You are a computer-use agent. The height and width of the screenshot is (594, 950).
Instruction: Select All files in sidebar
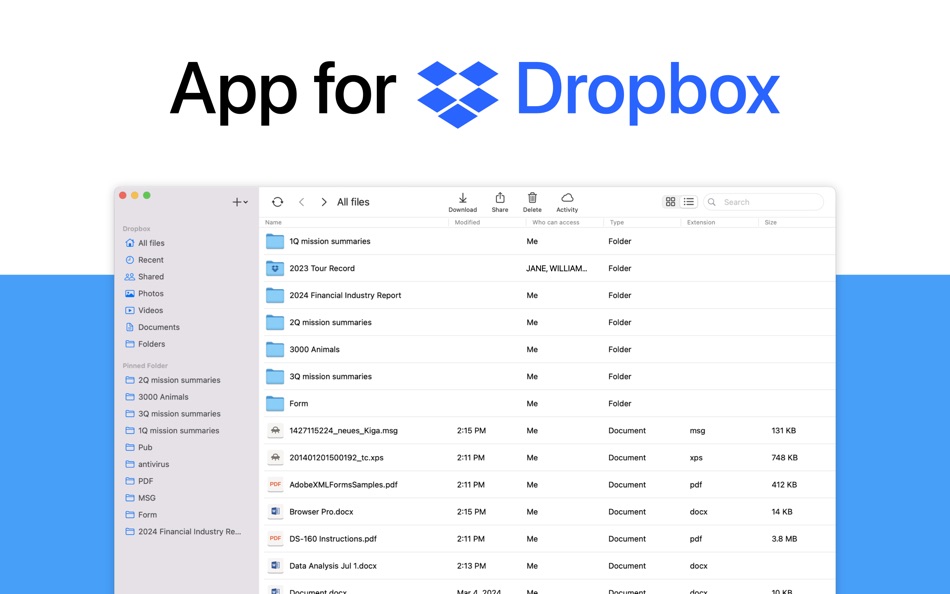click(145, 243)
